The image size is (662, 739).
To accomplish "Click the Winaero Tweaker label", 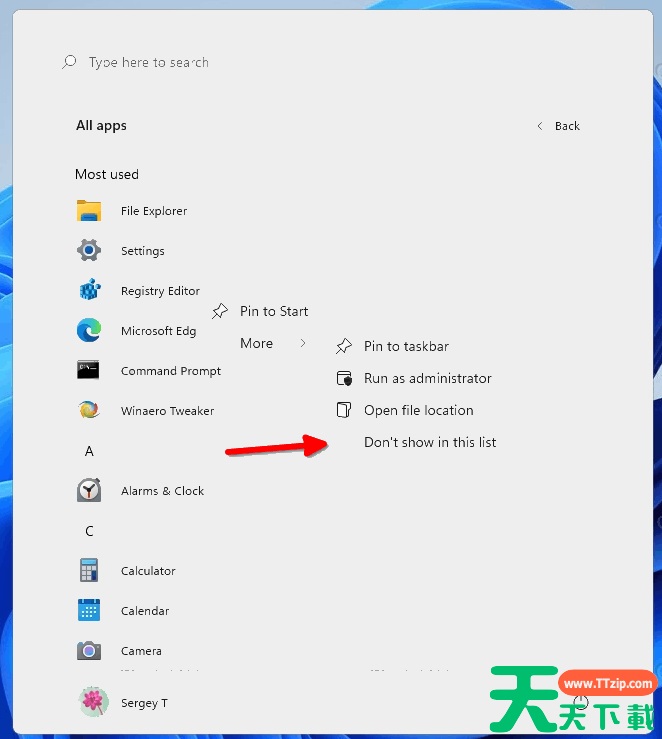I will pos(167,411).
